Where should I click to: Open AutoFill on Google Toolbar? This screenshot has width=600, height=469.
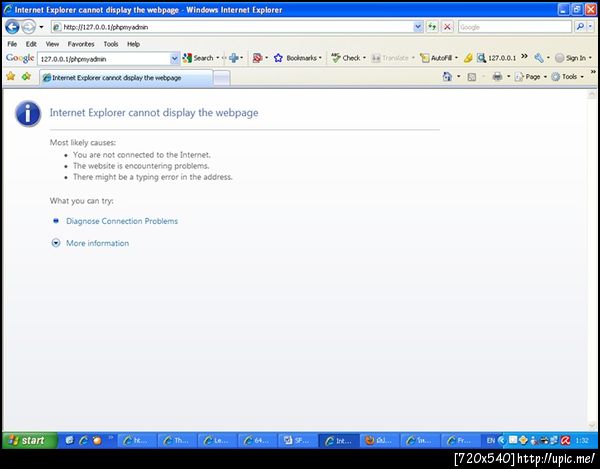pos(436,58)
